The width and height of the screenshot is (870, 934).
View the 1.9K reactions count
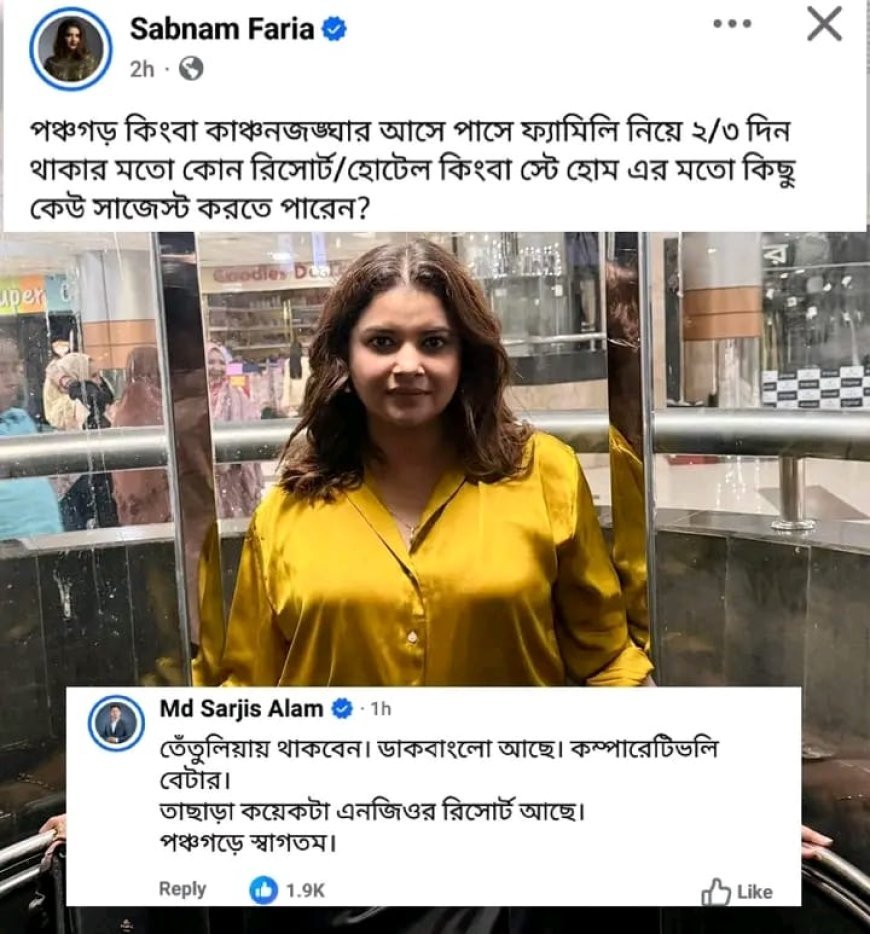(x=305, y=891)
